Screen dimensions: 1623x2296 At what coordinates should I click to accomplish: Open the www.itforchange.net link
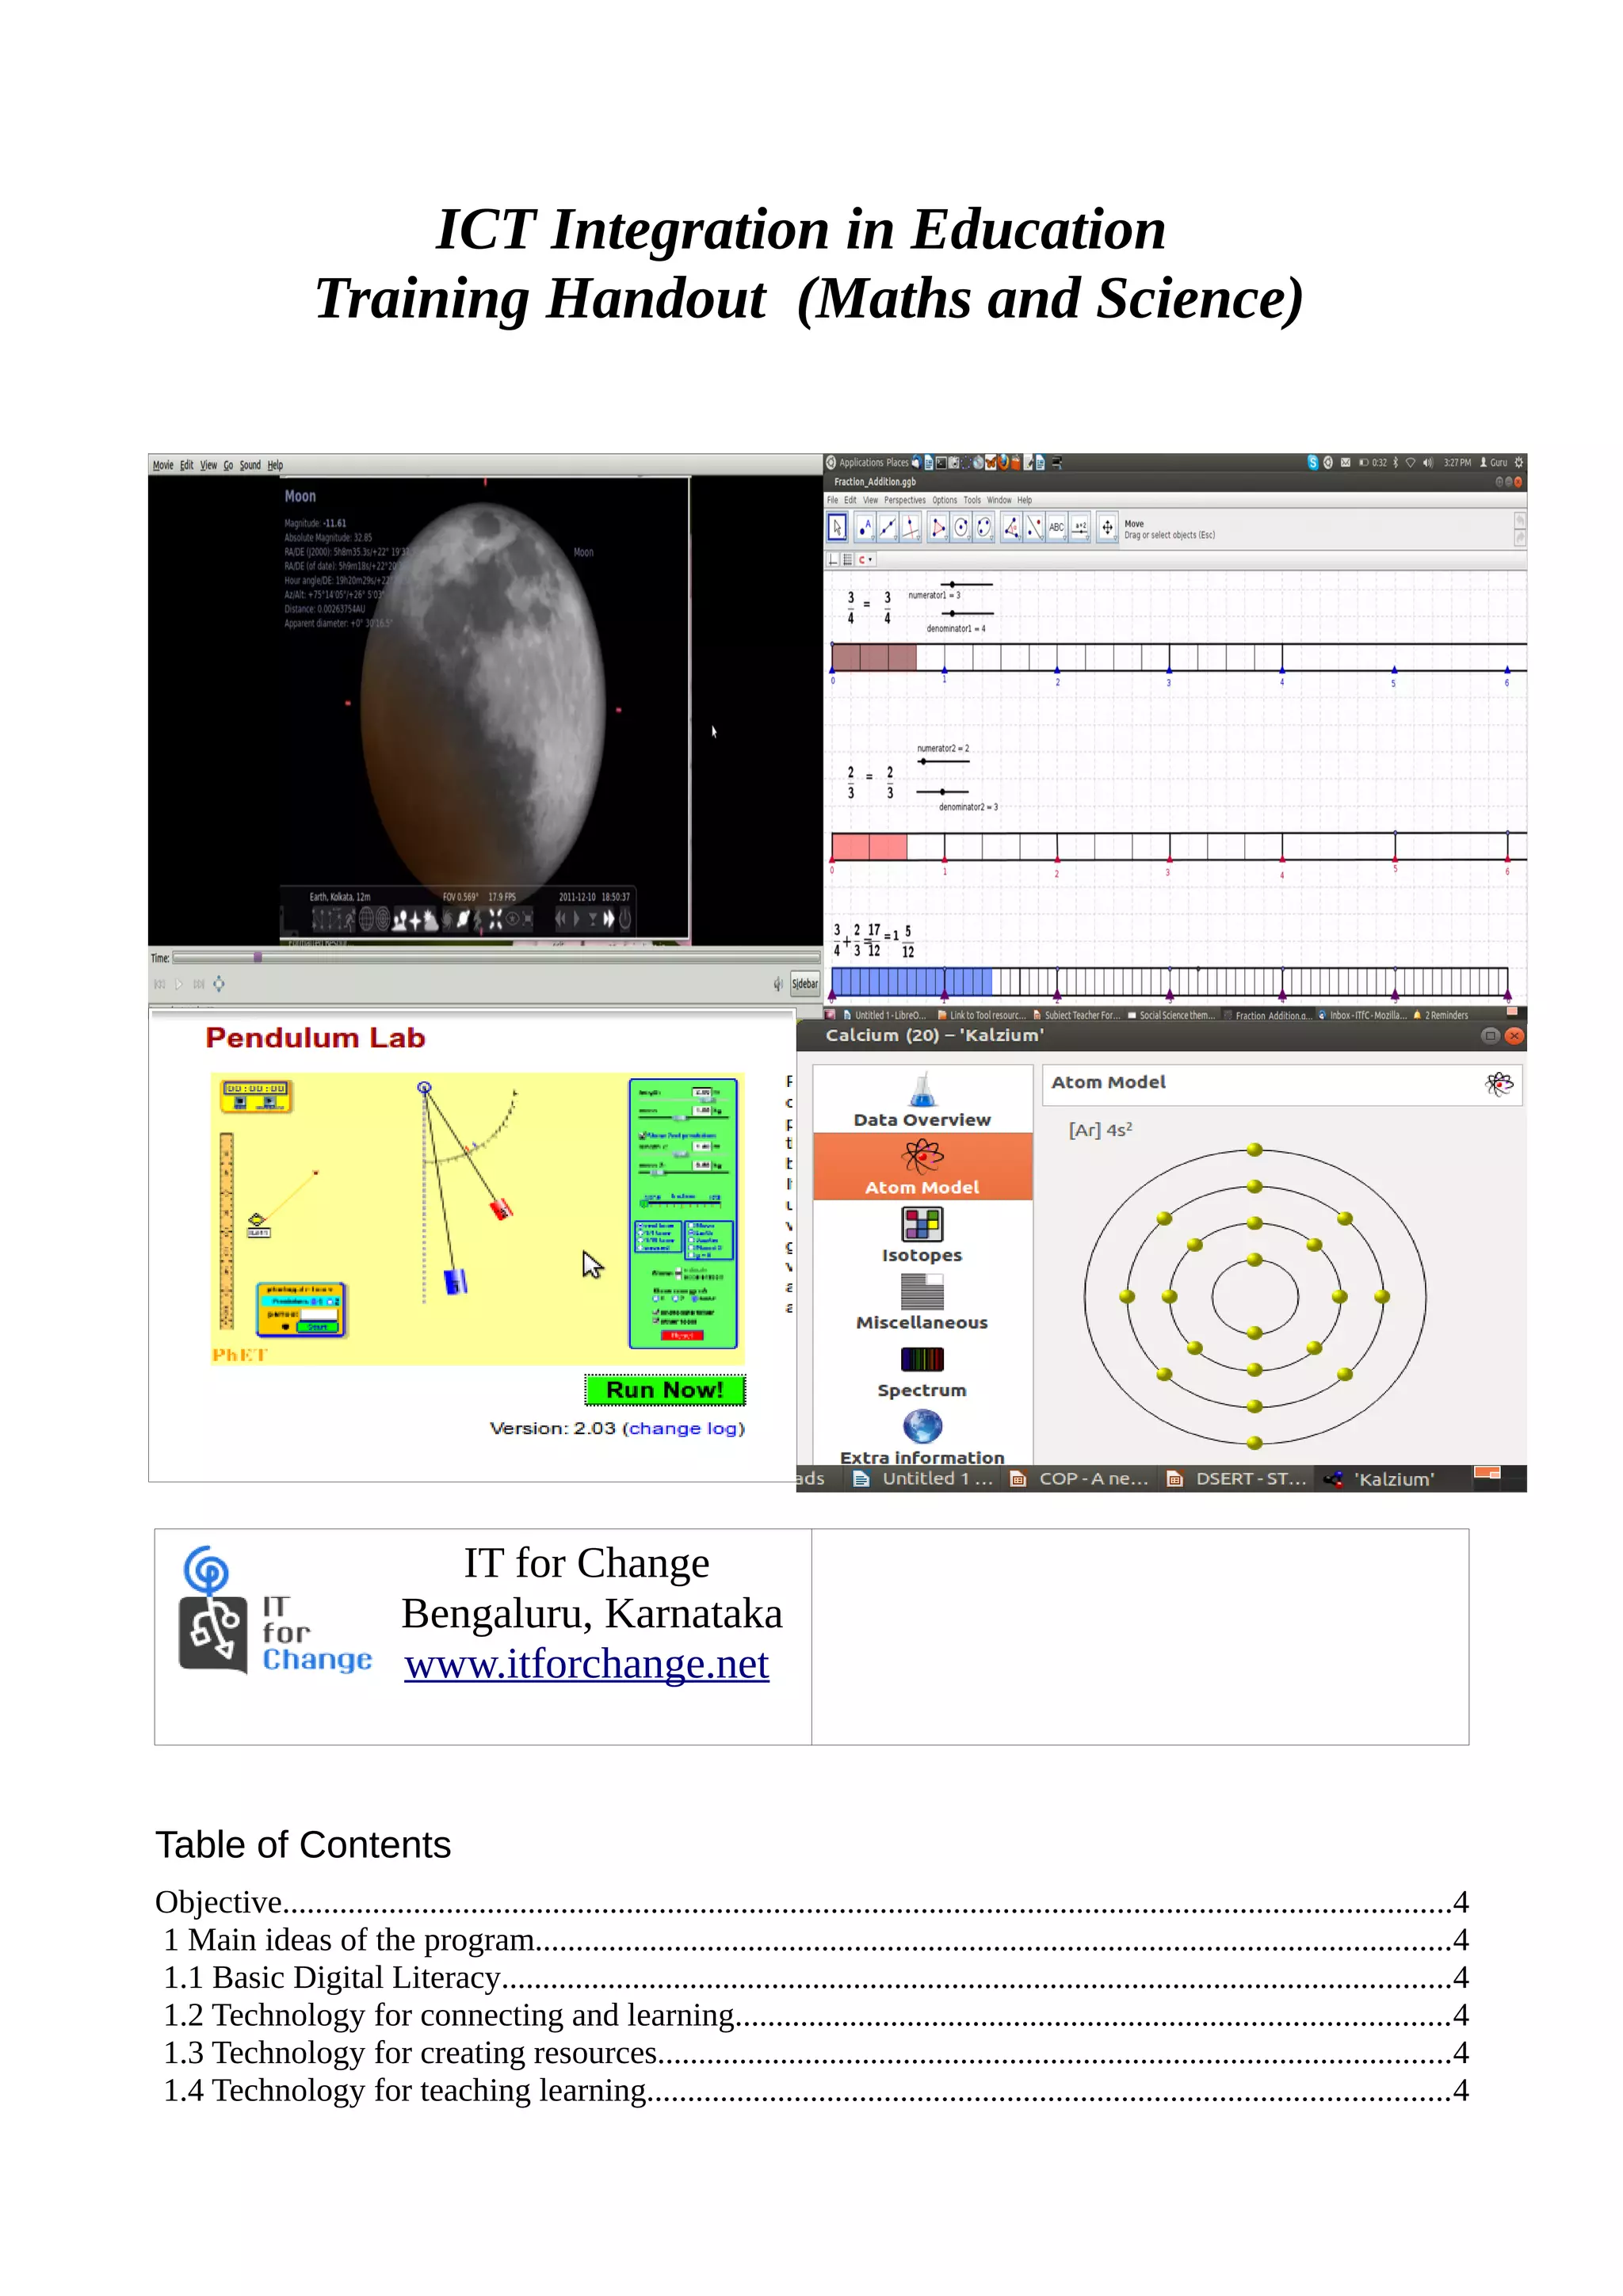(x=587, y=1664)
